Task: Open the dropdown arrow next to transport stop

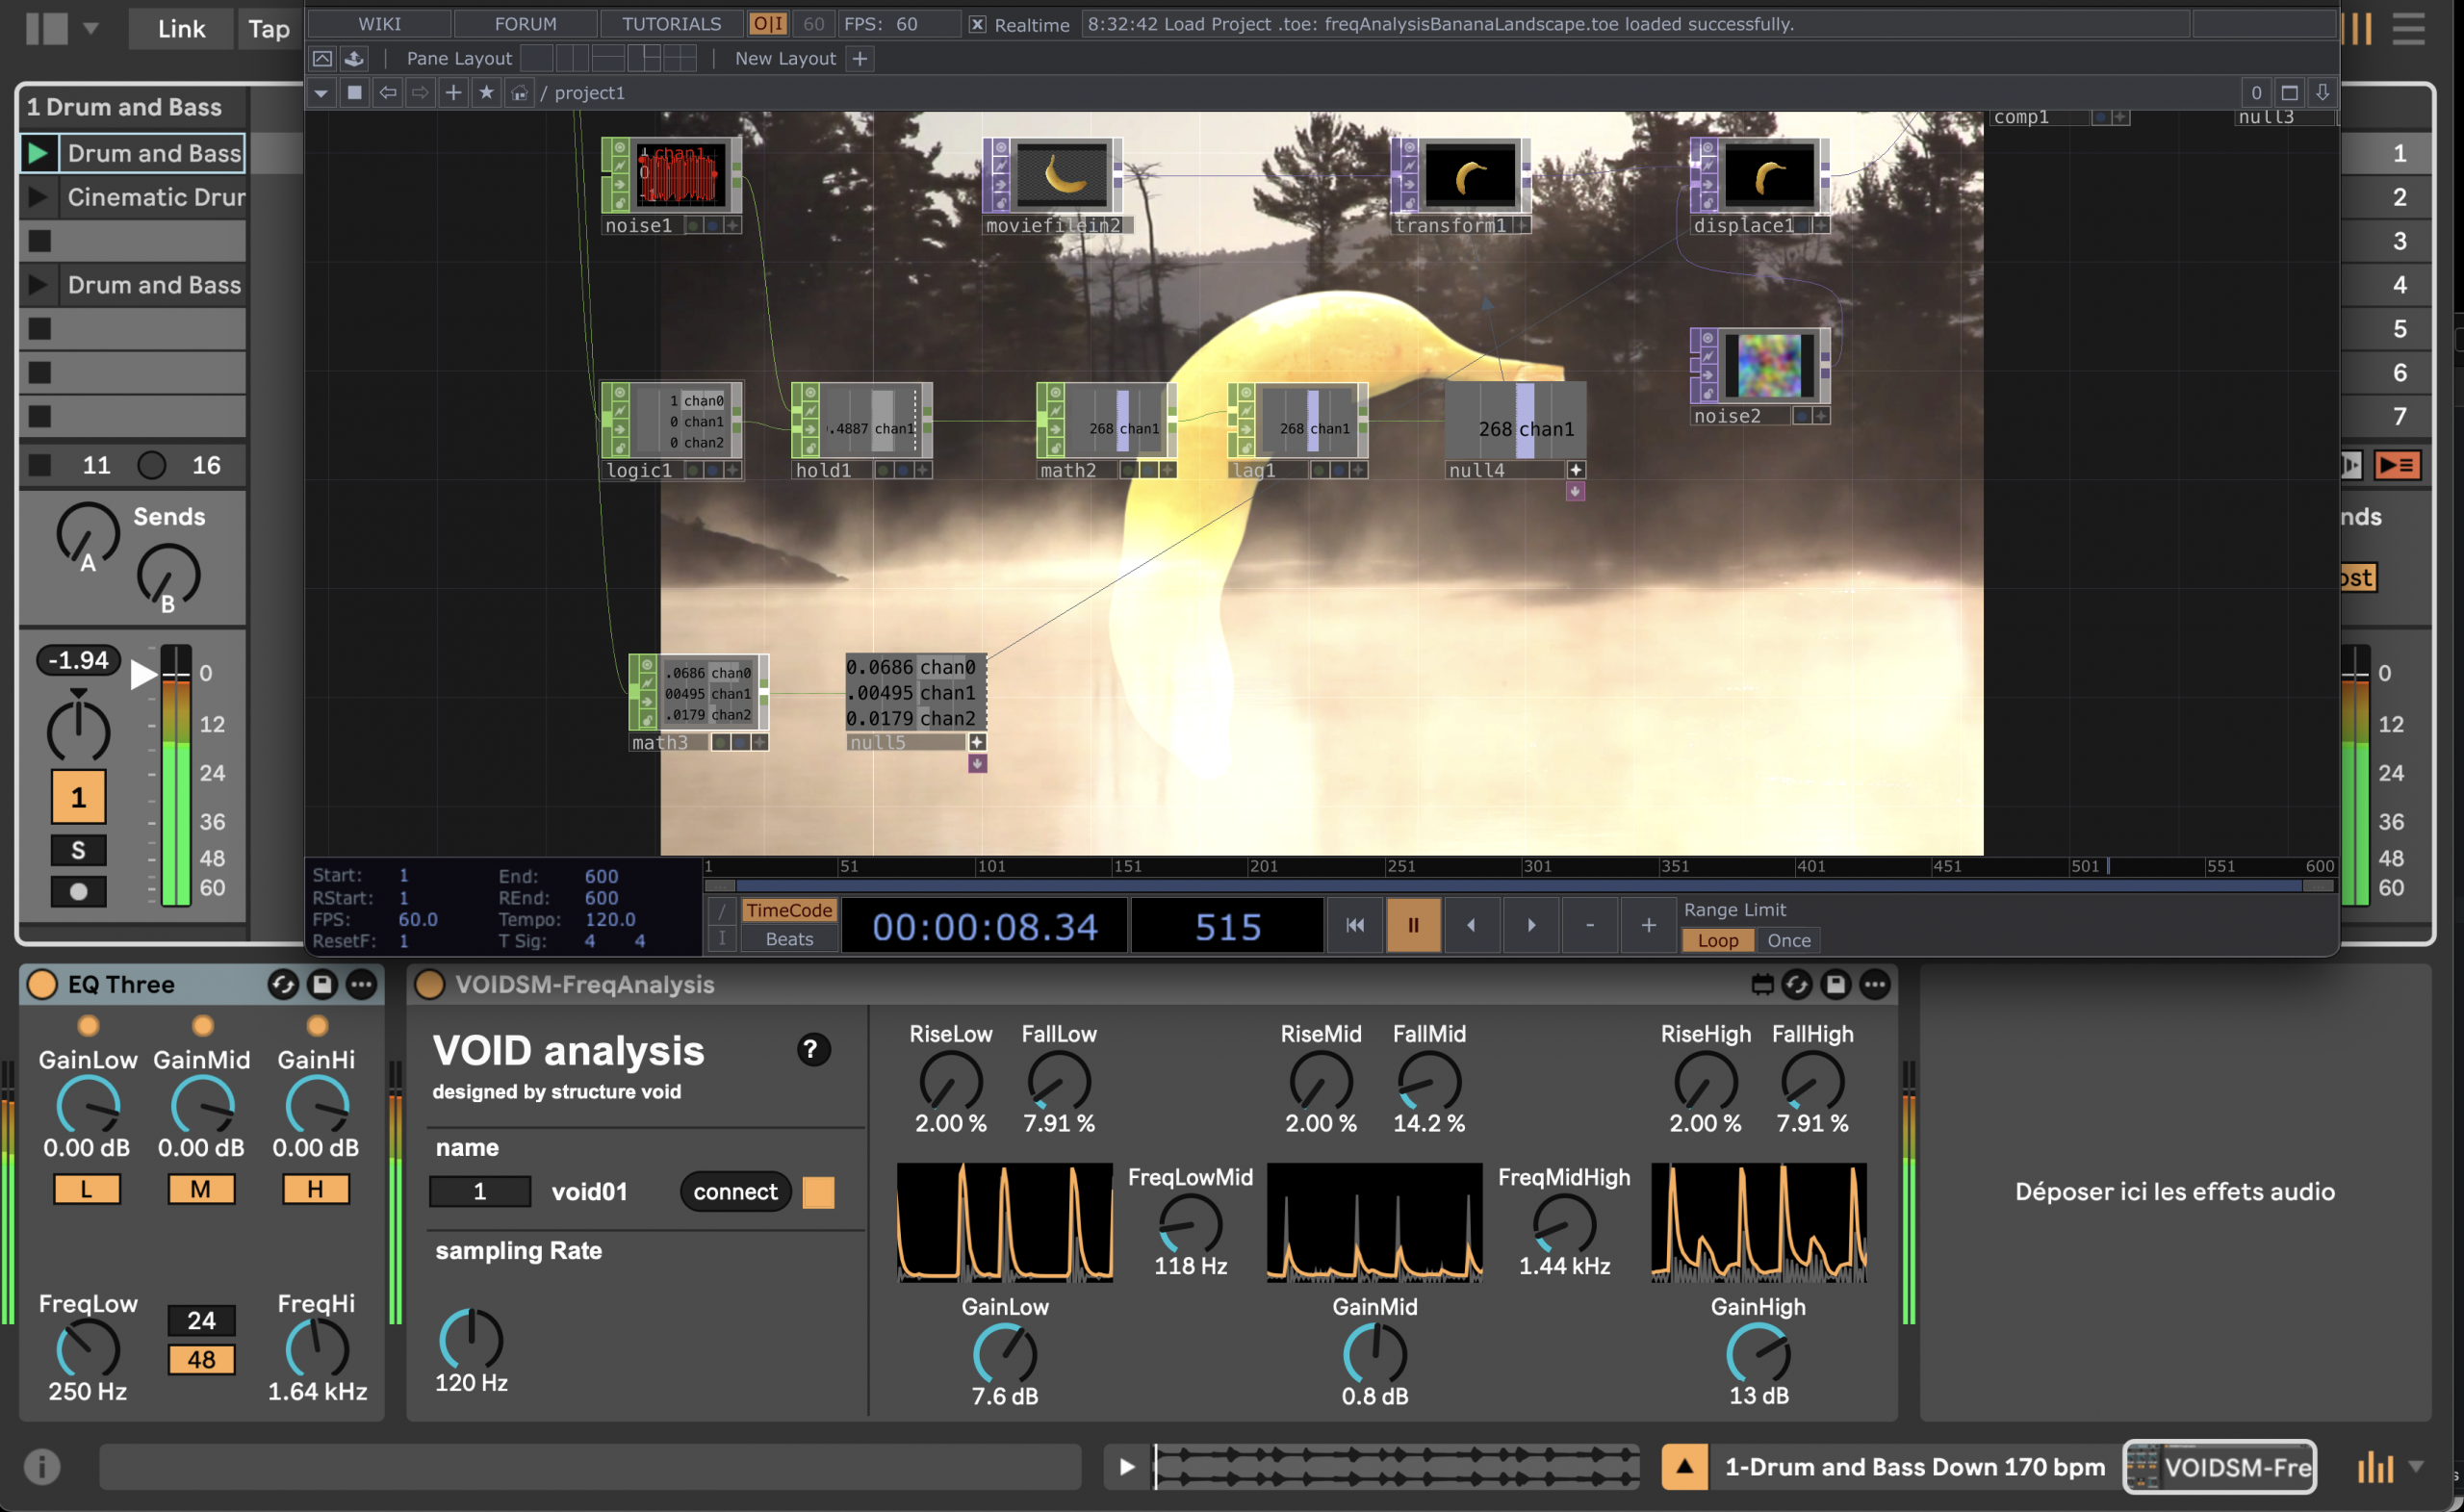Action: 91,28
